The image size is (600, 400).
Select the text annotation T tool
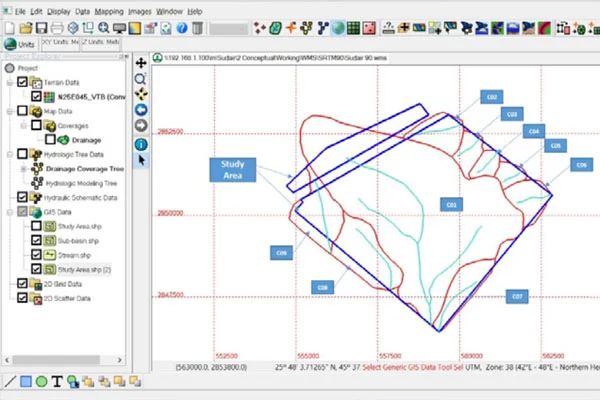pyautogui.click(x=57, y=381)
